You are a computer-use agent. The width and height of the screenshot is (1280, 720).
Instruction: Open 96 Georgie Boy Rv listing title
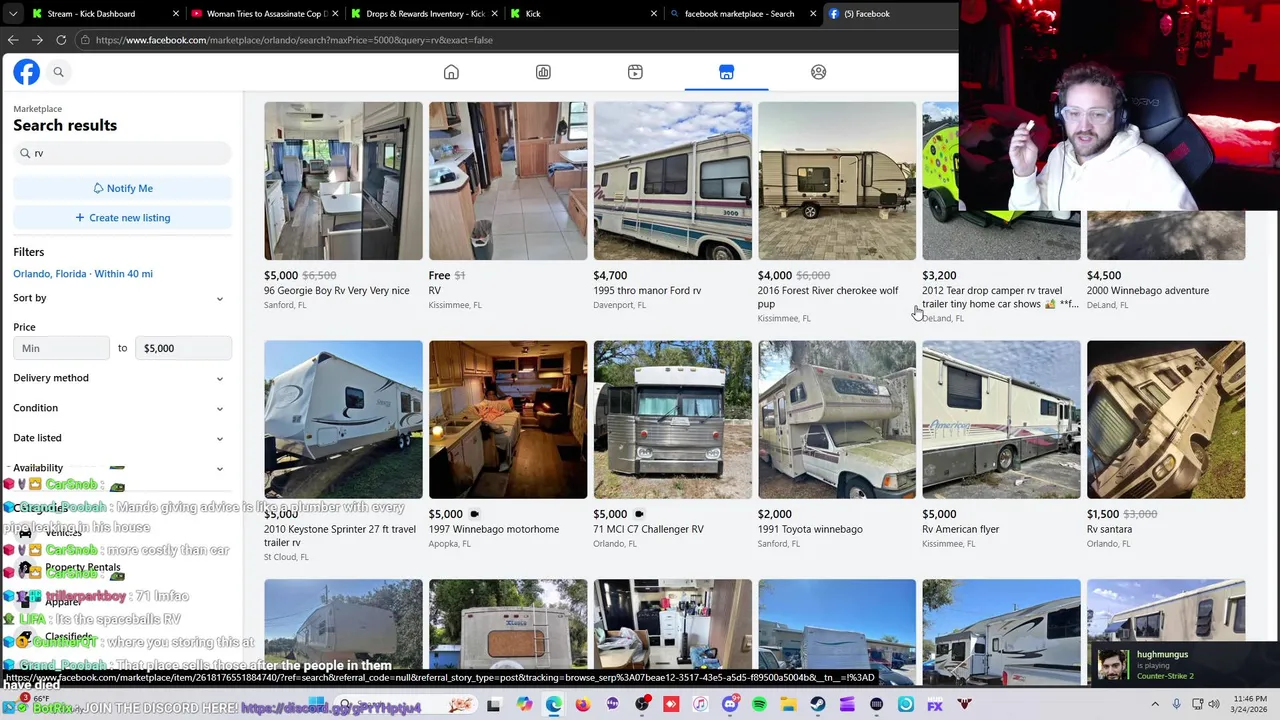[336, 291]
